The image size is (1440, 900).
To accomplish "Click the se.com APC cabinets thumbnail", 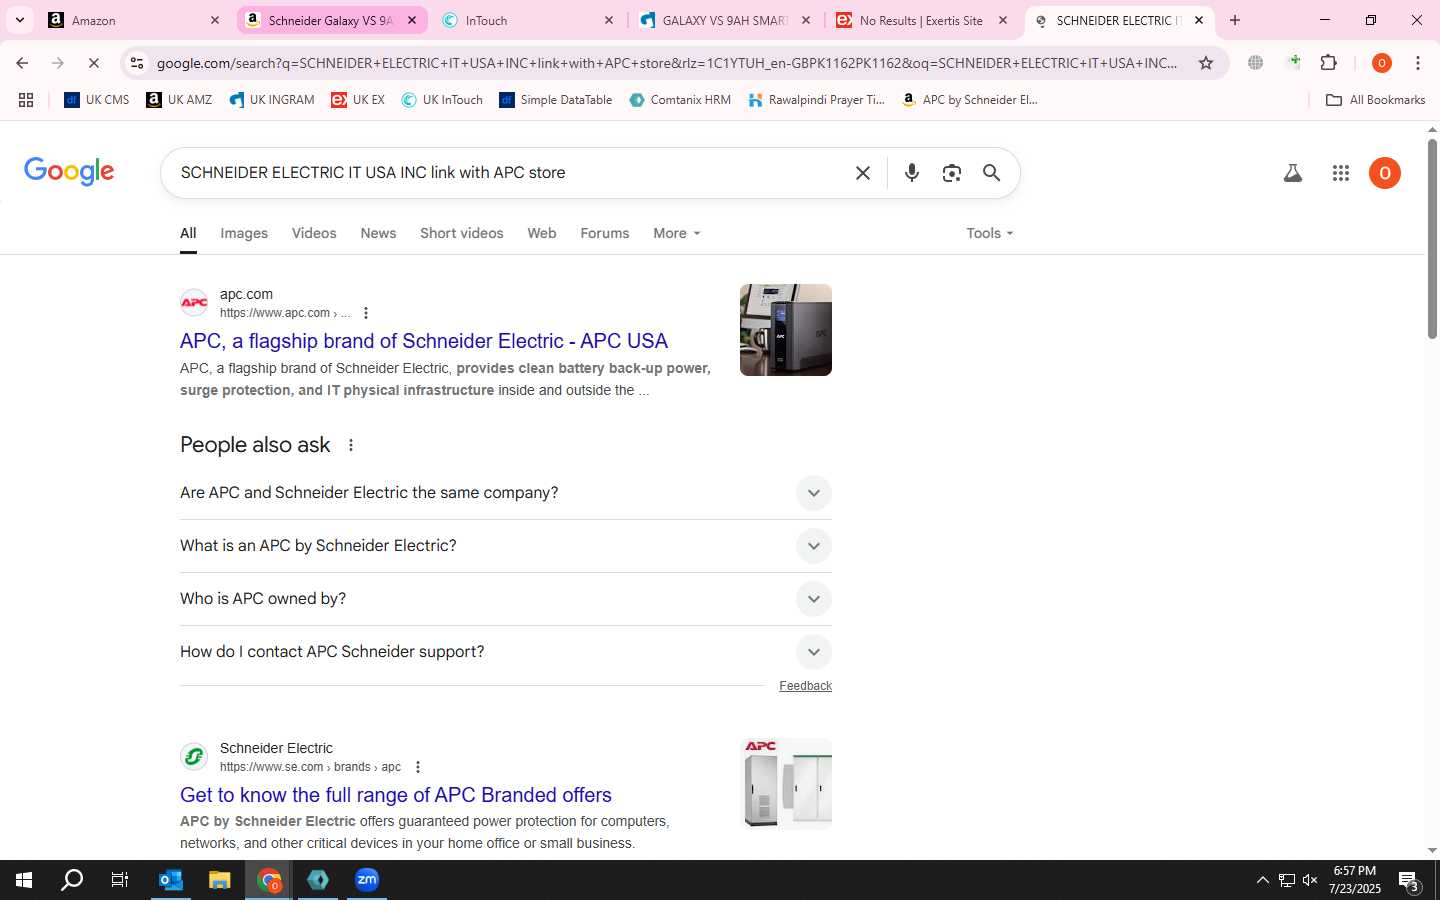I will [786, 784].
